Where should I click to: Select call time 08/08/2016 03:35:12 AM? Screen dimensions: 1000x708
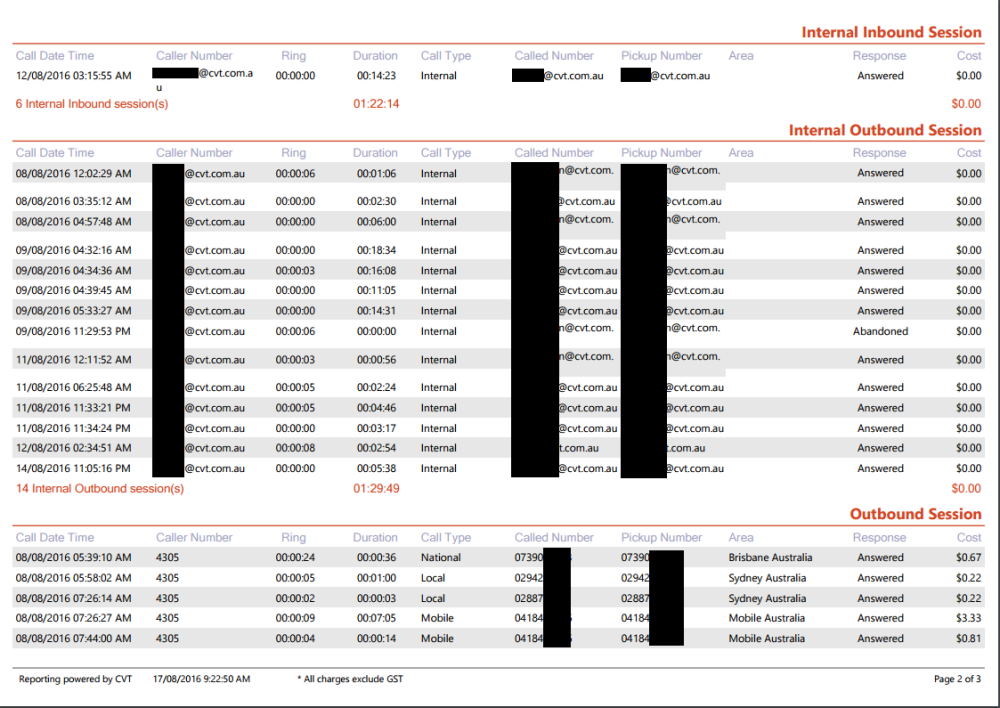click(73, 202)
